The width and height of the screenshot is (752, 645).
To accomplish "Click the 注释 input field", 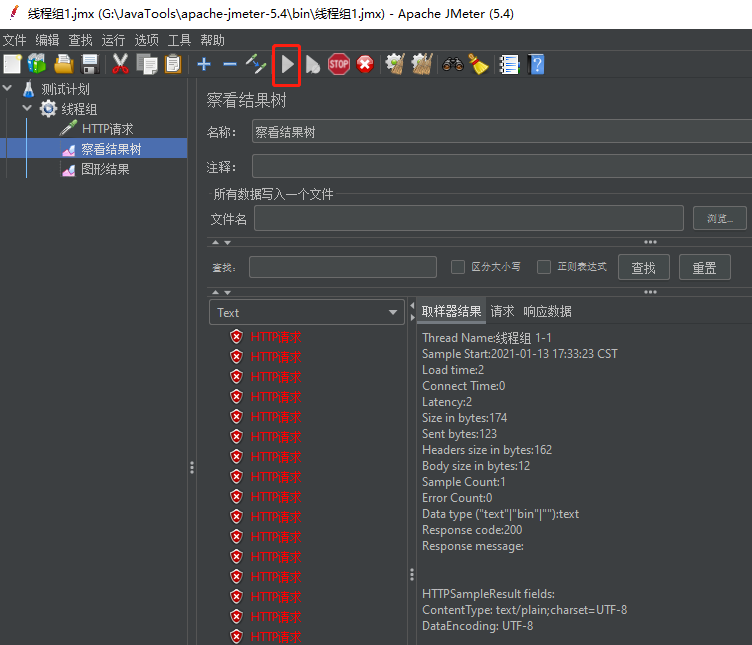I will coord(502,167).
